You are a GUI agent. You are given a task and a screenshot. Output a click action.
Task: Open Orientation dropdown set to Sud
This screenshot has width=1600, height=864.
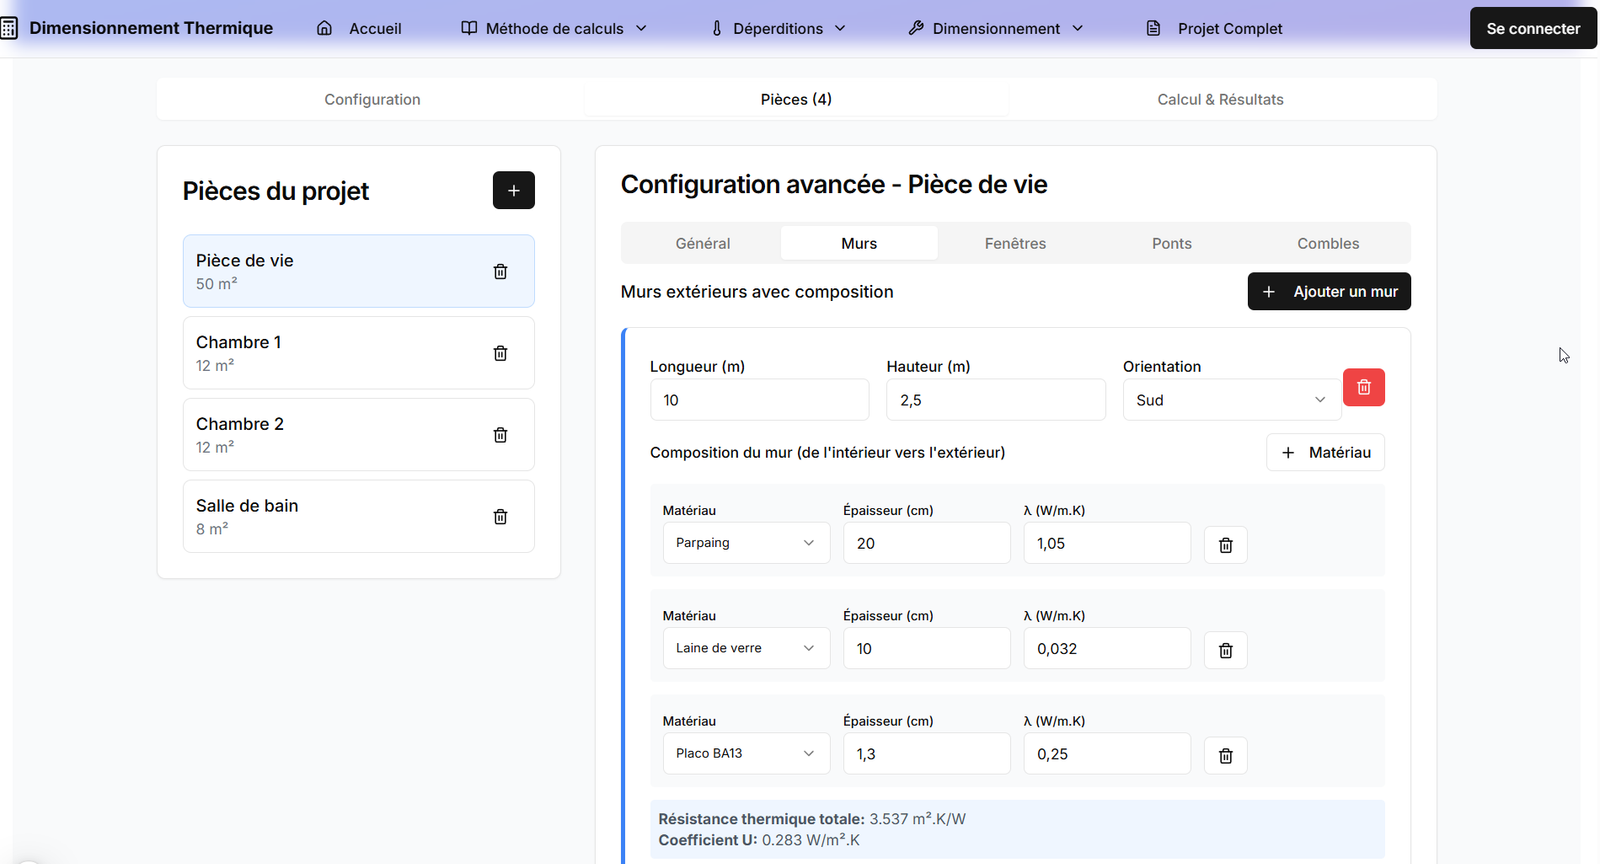[x=1231, y=399]
